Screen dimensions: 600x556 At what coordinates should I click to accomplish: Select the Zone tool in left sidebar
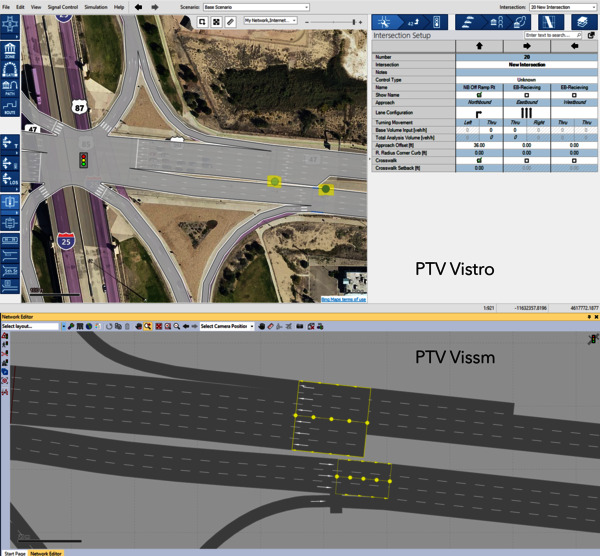(10, 51)
